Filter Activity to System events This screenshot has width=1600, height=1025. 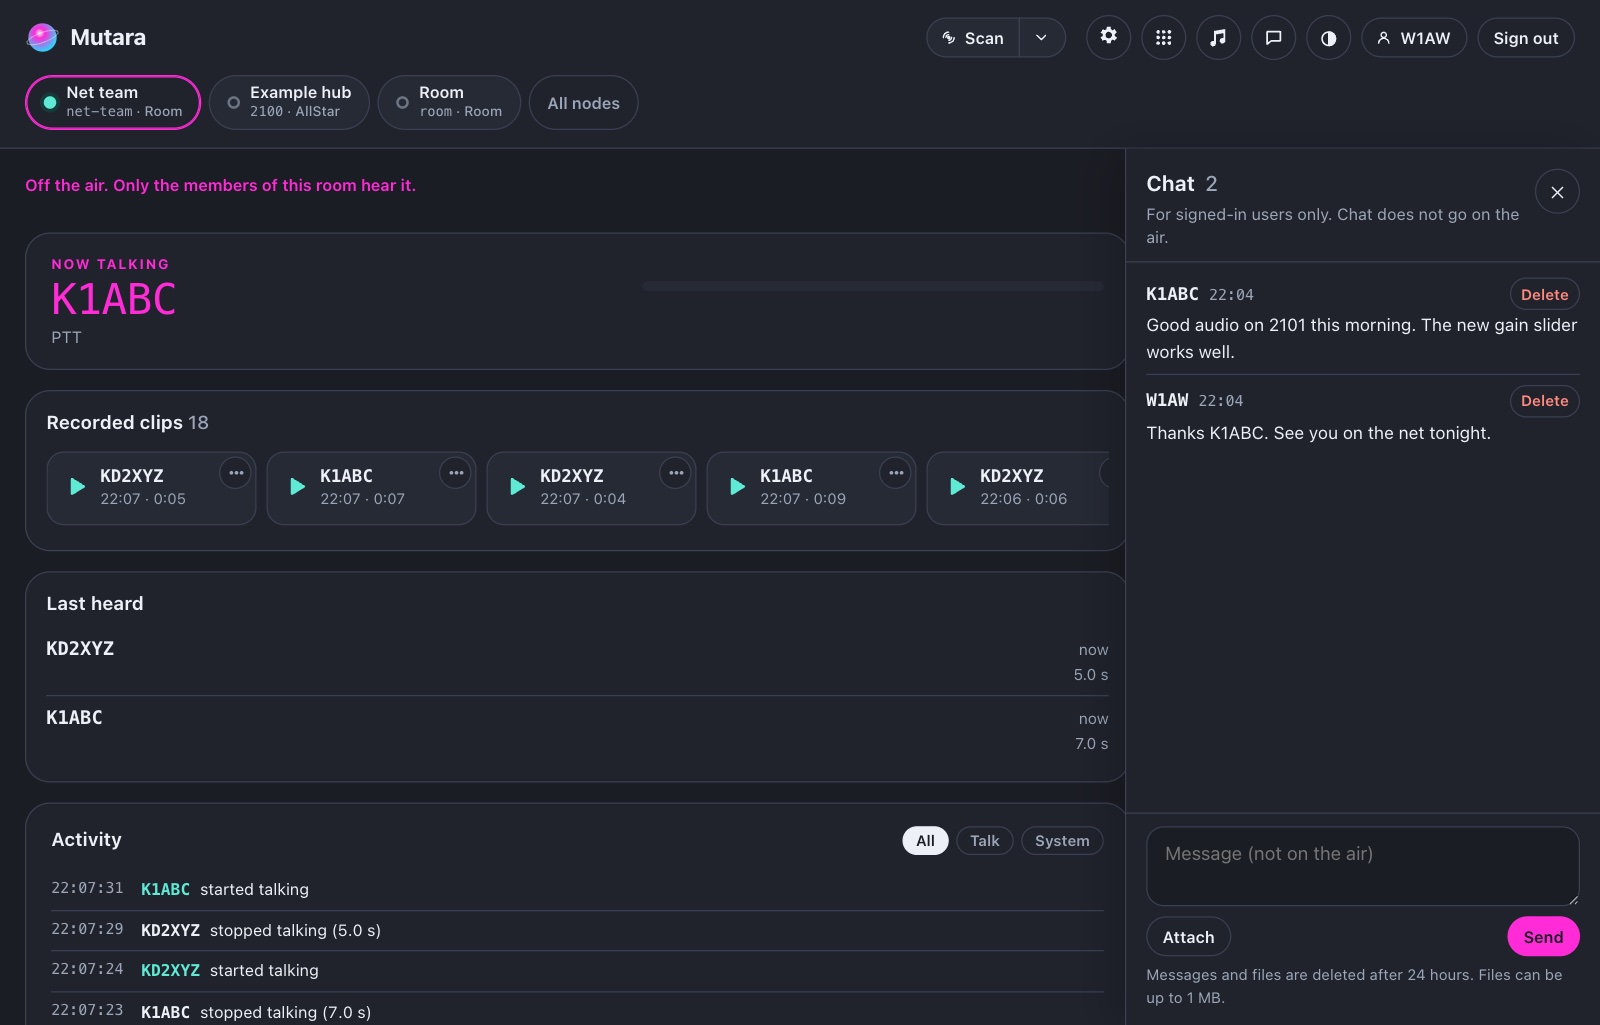pos(1062,841)
